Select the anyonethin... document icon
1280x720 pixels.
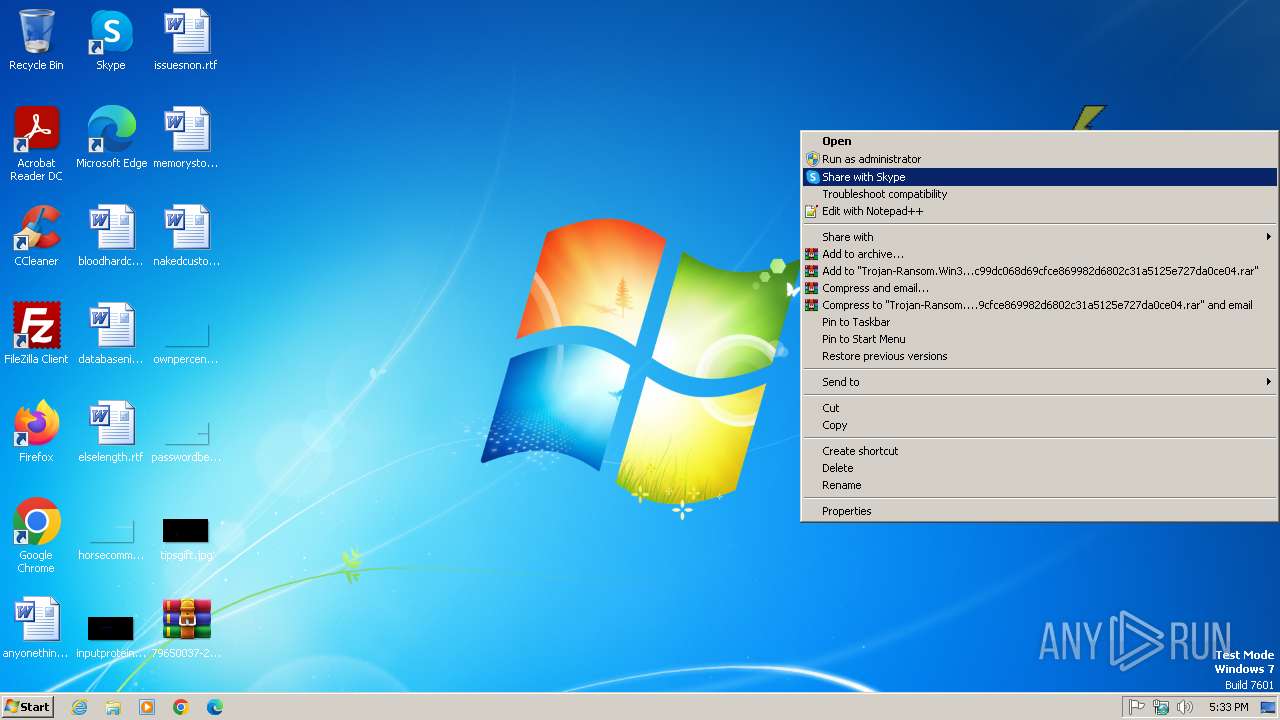tap(36, 628)
